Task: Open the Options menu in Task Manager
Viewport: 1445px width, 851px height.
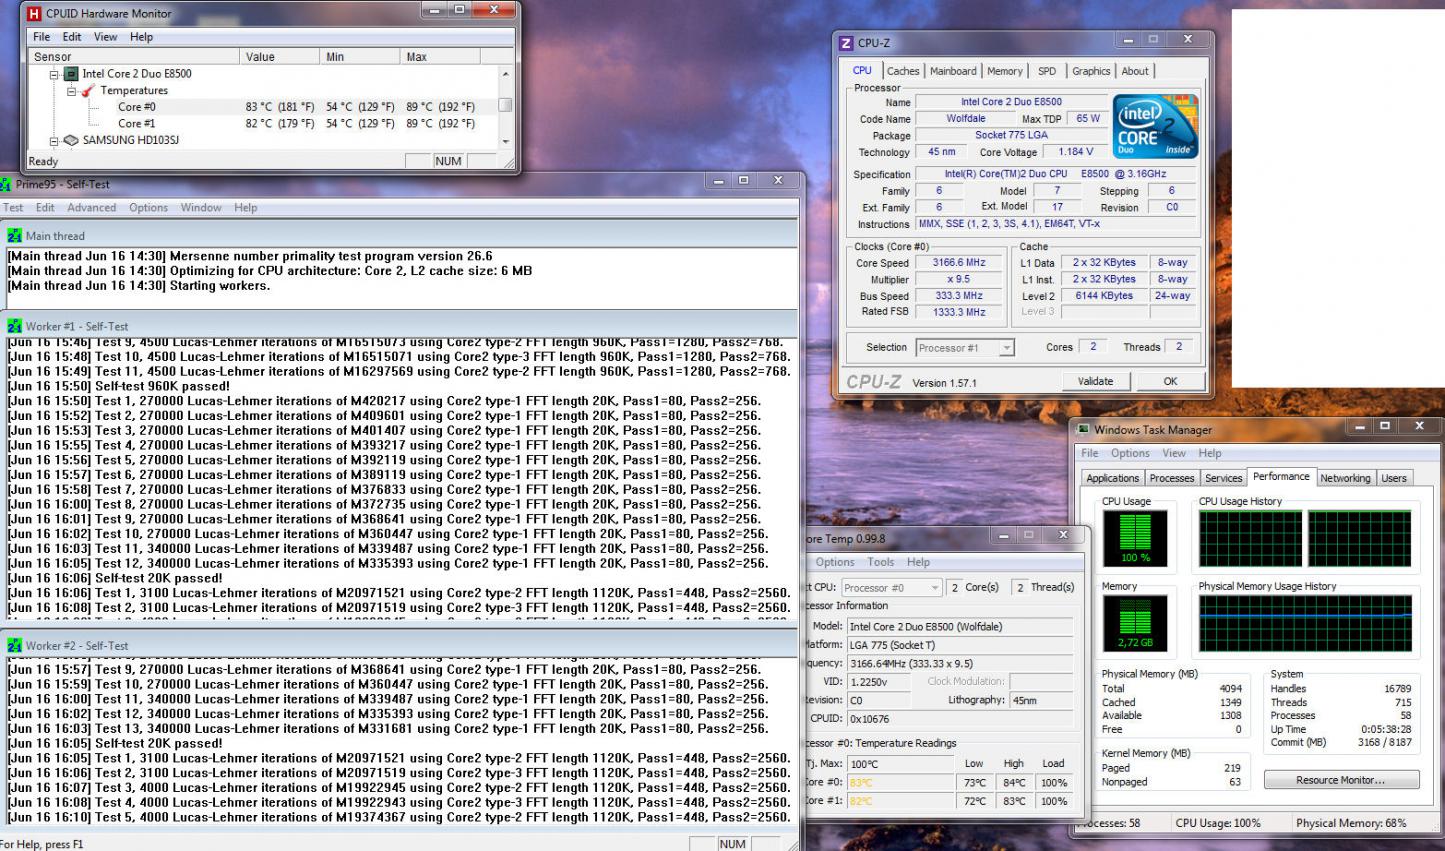Action: 1130,453
